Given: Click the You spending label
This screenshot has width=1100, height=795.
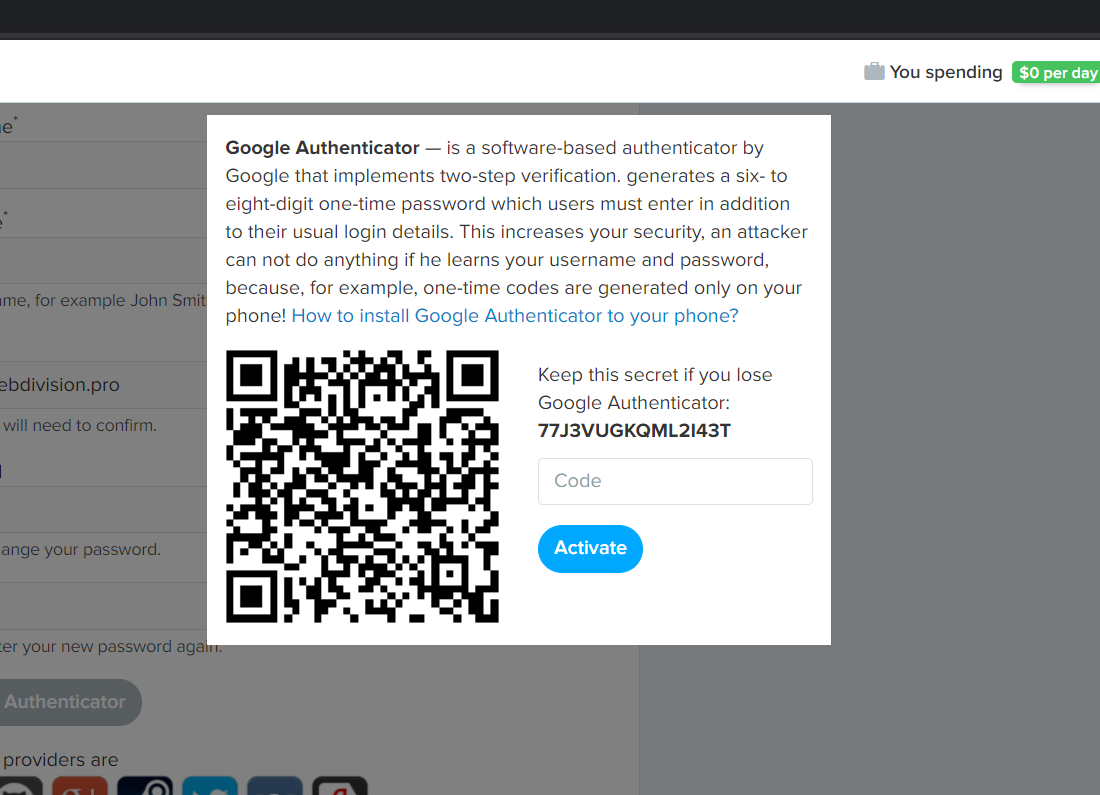Looking at the screenshot, I should [945, 72].
